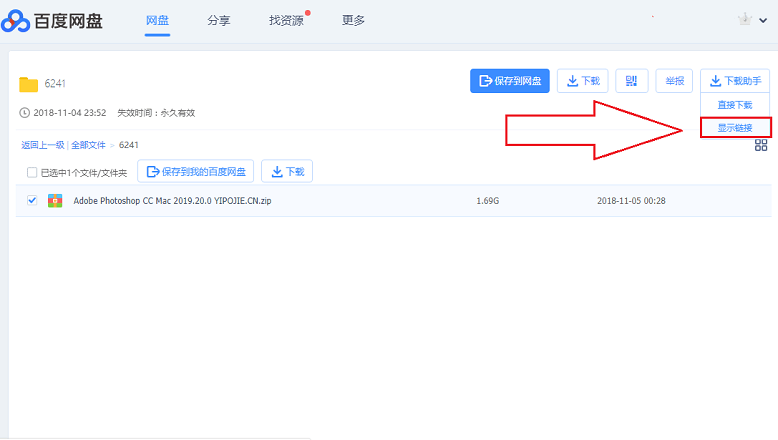778x440 pixels.
Task: Open the 找资源 tab
Action: point(286,20)
